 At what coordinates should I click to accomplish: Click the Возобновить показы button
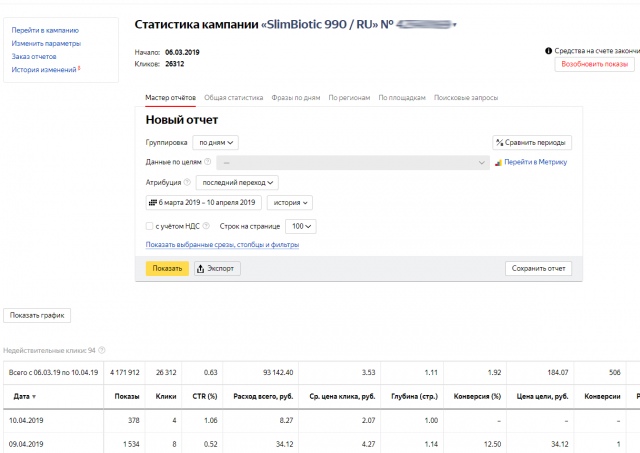[594, 64]
